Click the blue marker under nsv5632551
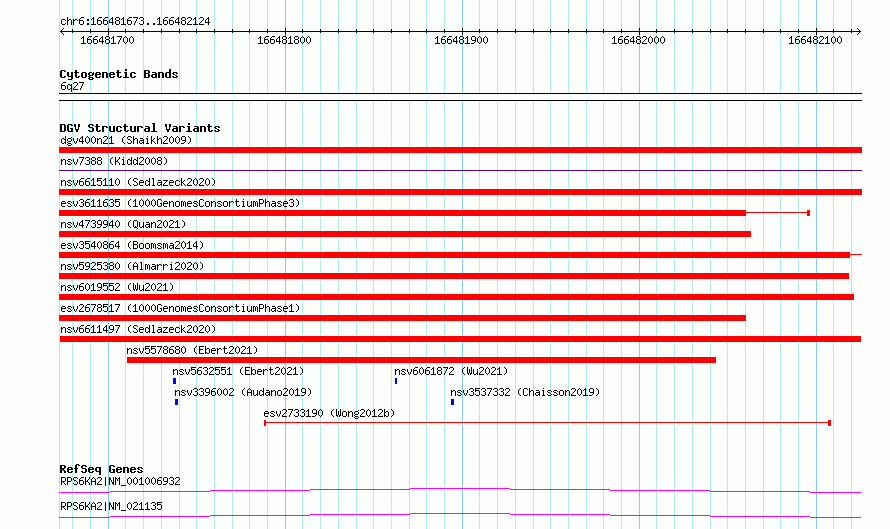This screenshot has height=529, width=890. coord(175,381)
